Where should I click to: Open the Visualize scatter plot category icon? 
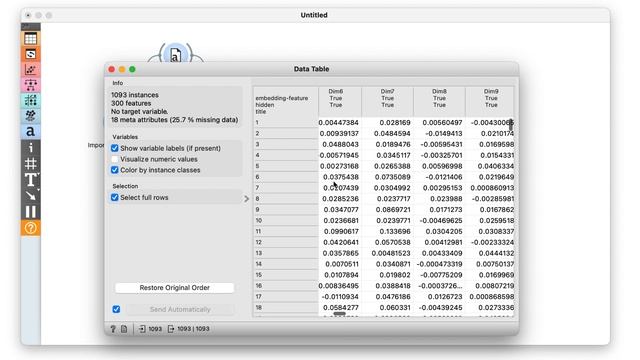[x=31, y=70]
